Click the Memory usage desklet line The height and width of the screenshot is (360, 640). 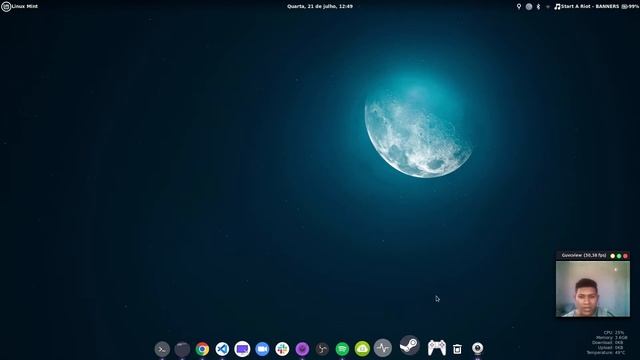(611, 338)
